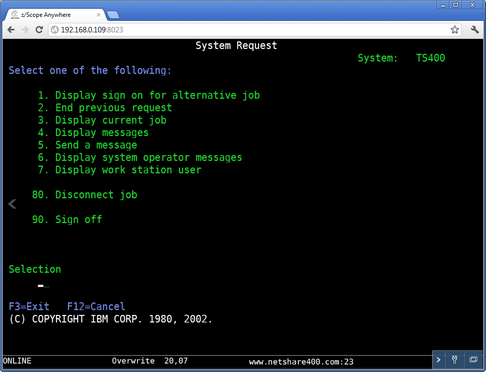Click F3=Exit function key label
Screen dimensions: 486x372
point(29,306)
